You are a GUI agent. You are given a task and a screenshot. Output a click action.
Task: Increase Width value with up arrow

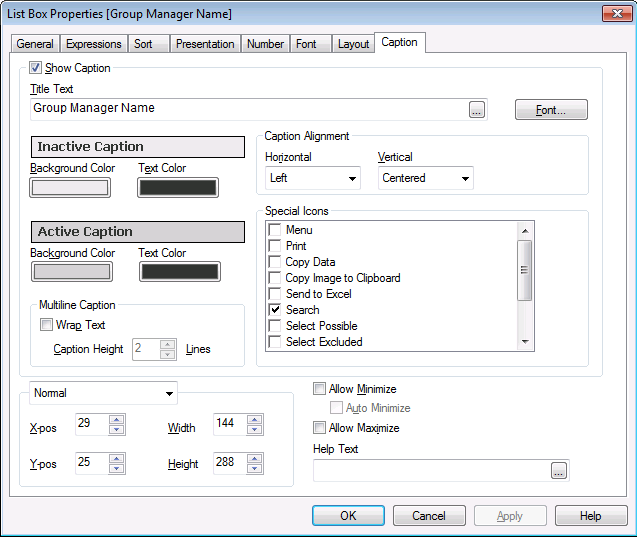click(x=254, y=420)
